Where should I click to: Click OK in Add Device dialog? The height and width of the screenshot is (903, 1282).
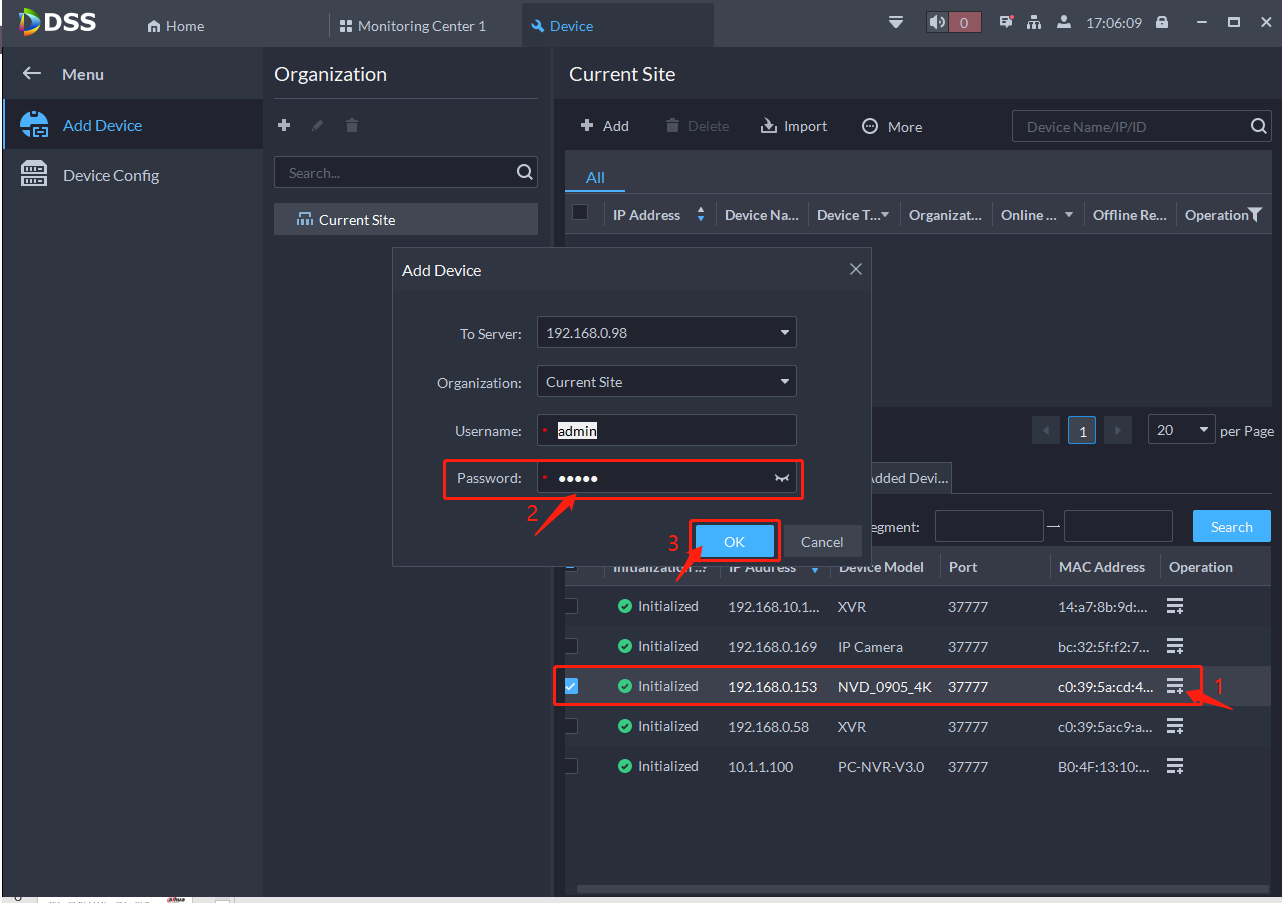[734, 542]
